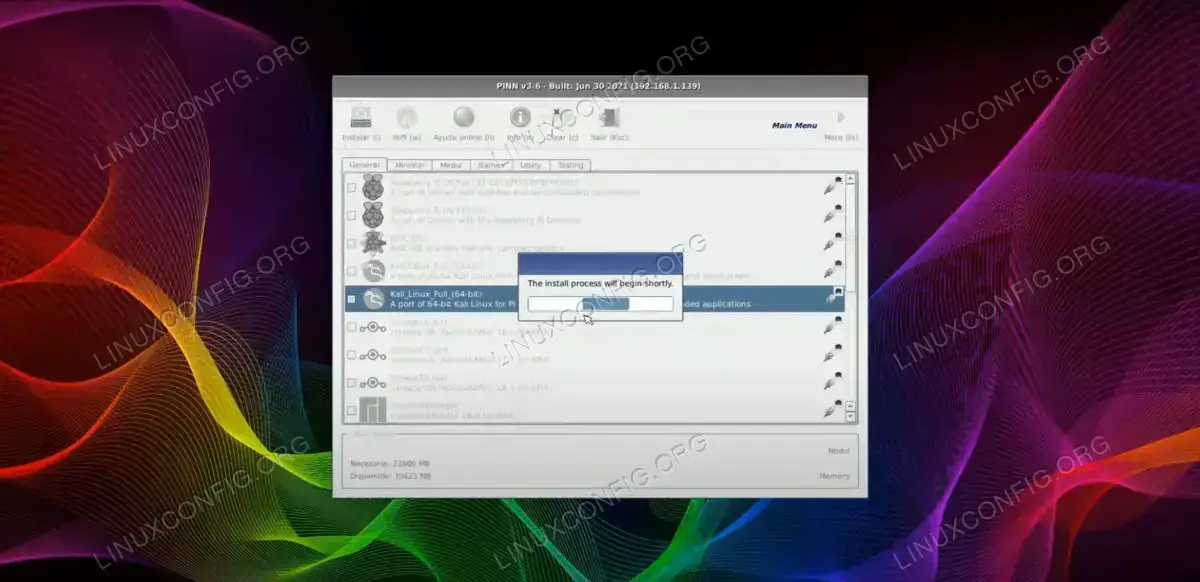The image size is (1200, 582).
Task: Switch to the General tab
Action: 364,165
